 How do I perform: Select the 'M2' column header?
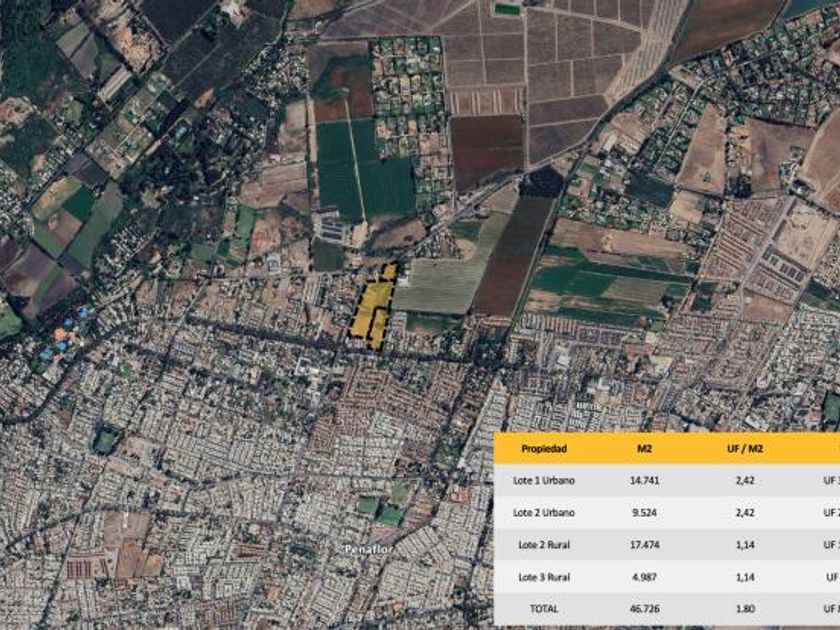(644, 449)
